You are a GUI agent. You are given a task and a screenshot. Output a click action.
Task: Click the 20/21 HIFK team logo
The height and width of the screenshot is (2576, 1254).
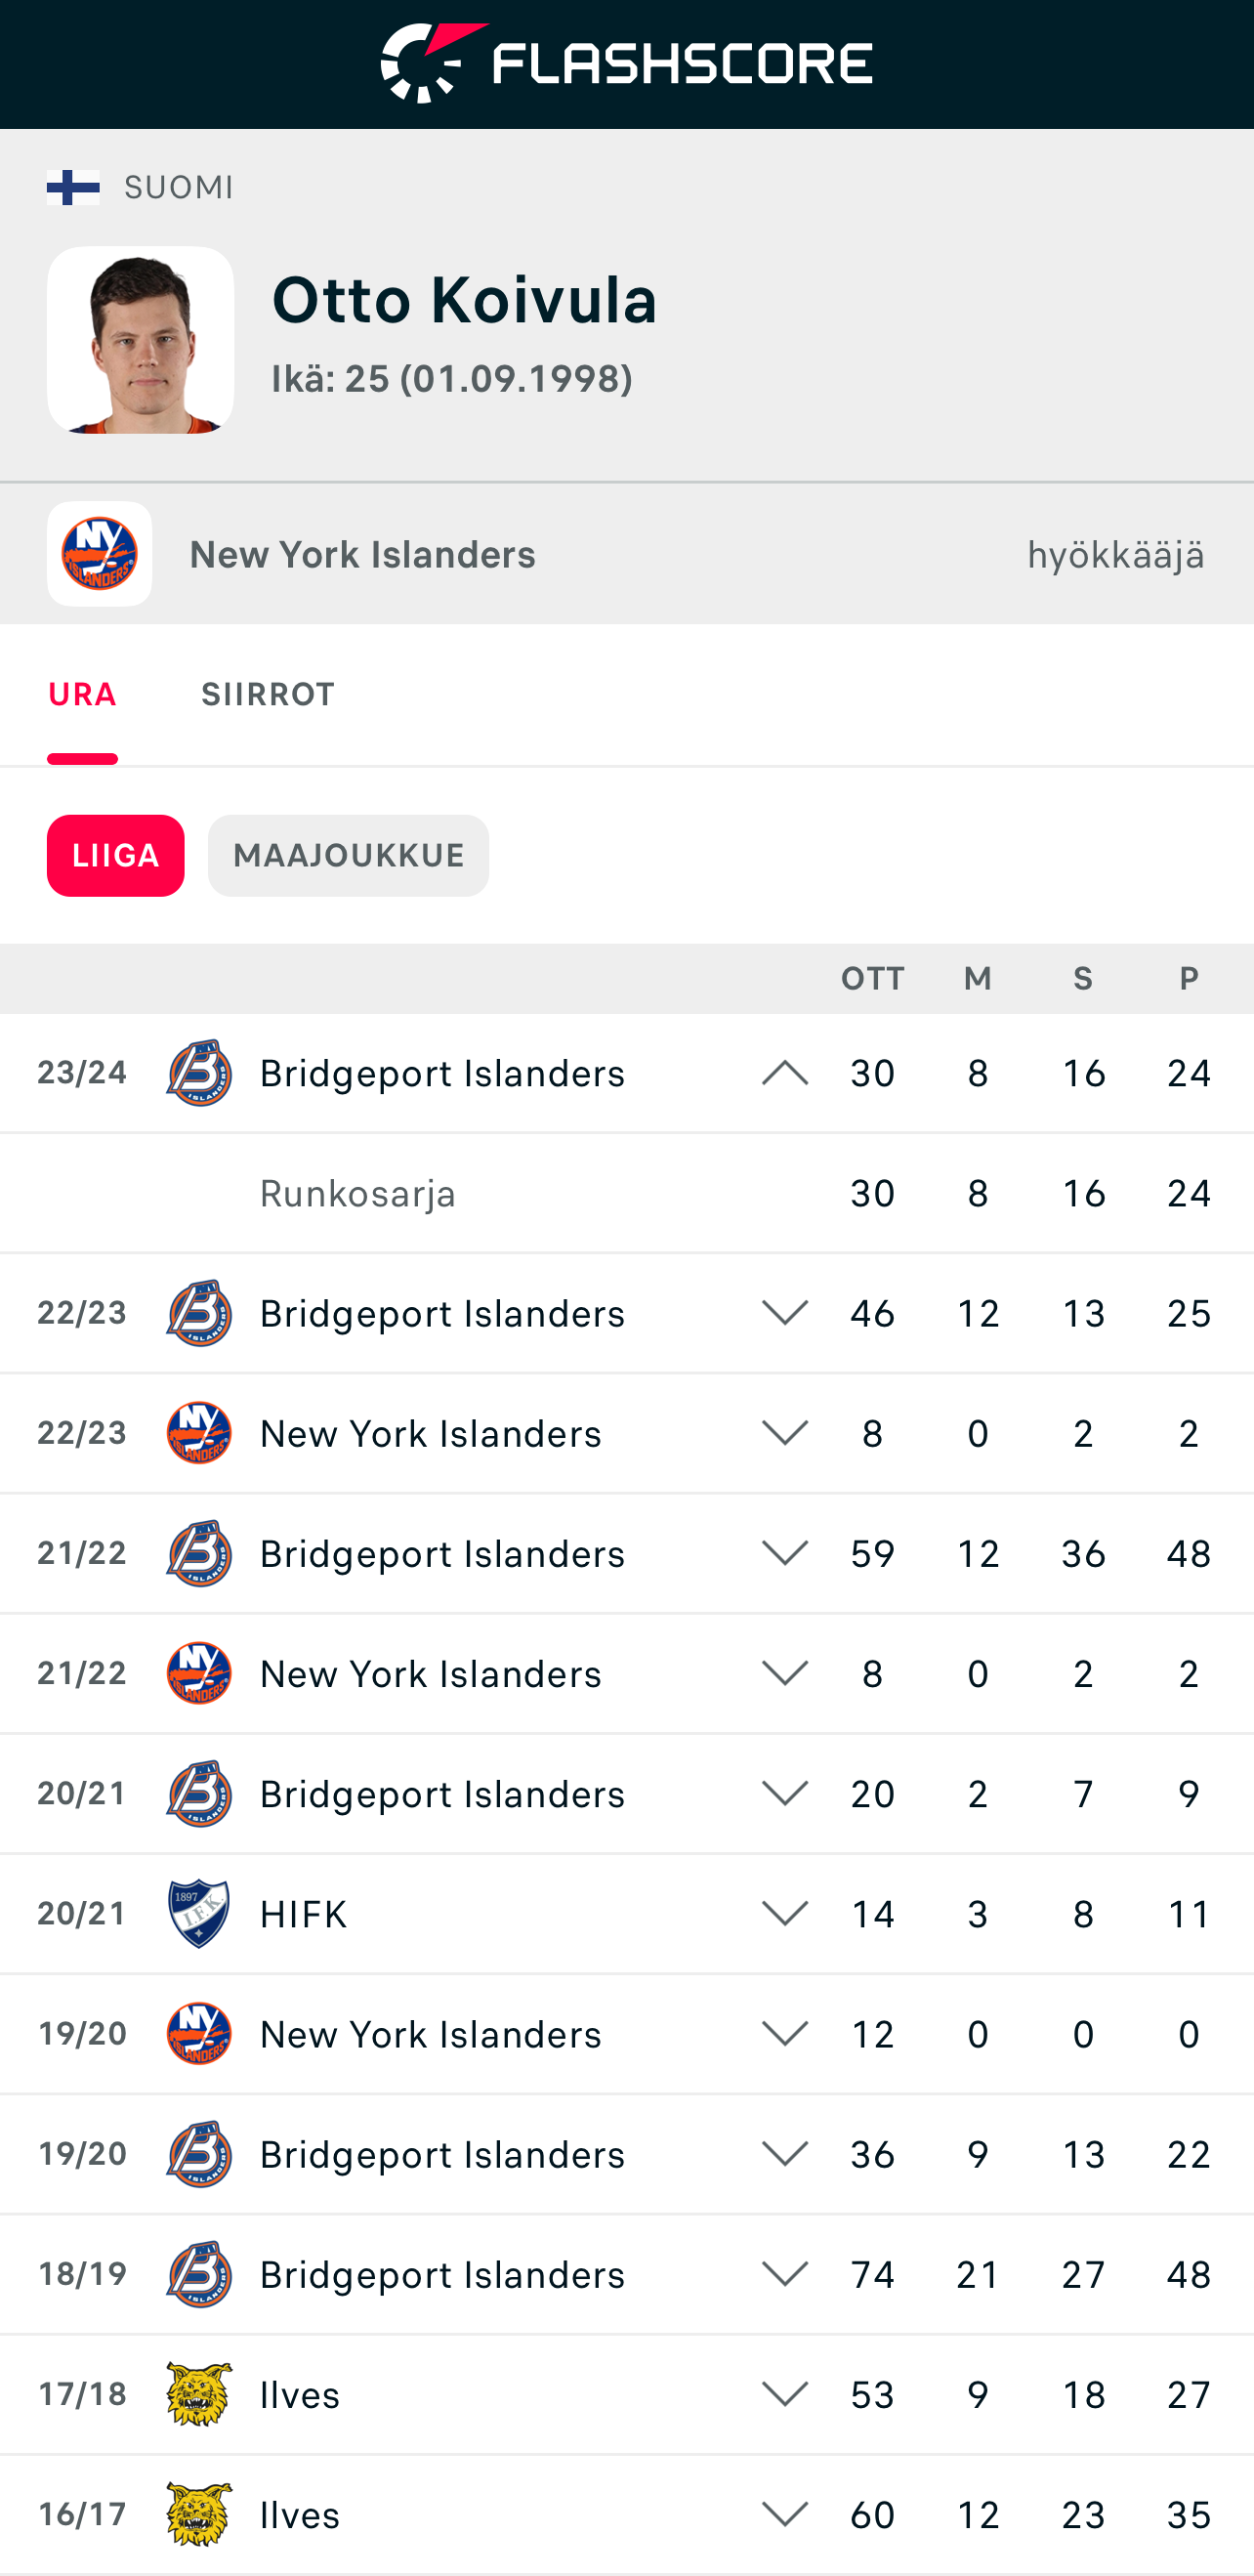199,1914
